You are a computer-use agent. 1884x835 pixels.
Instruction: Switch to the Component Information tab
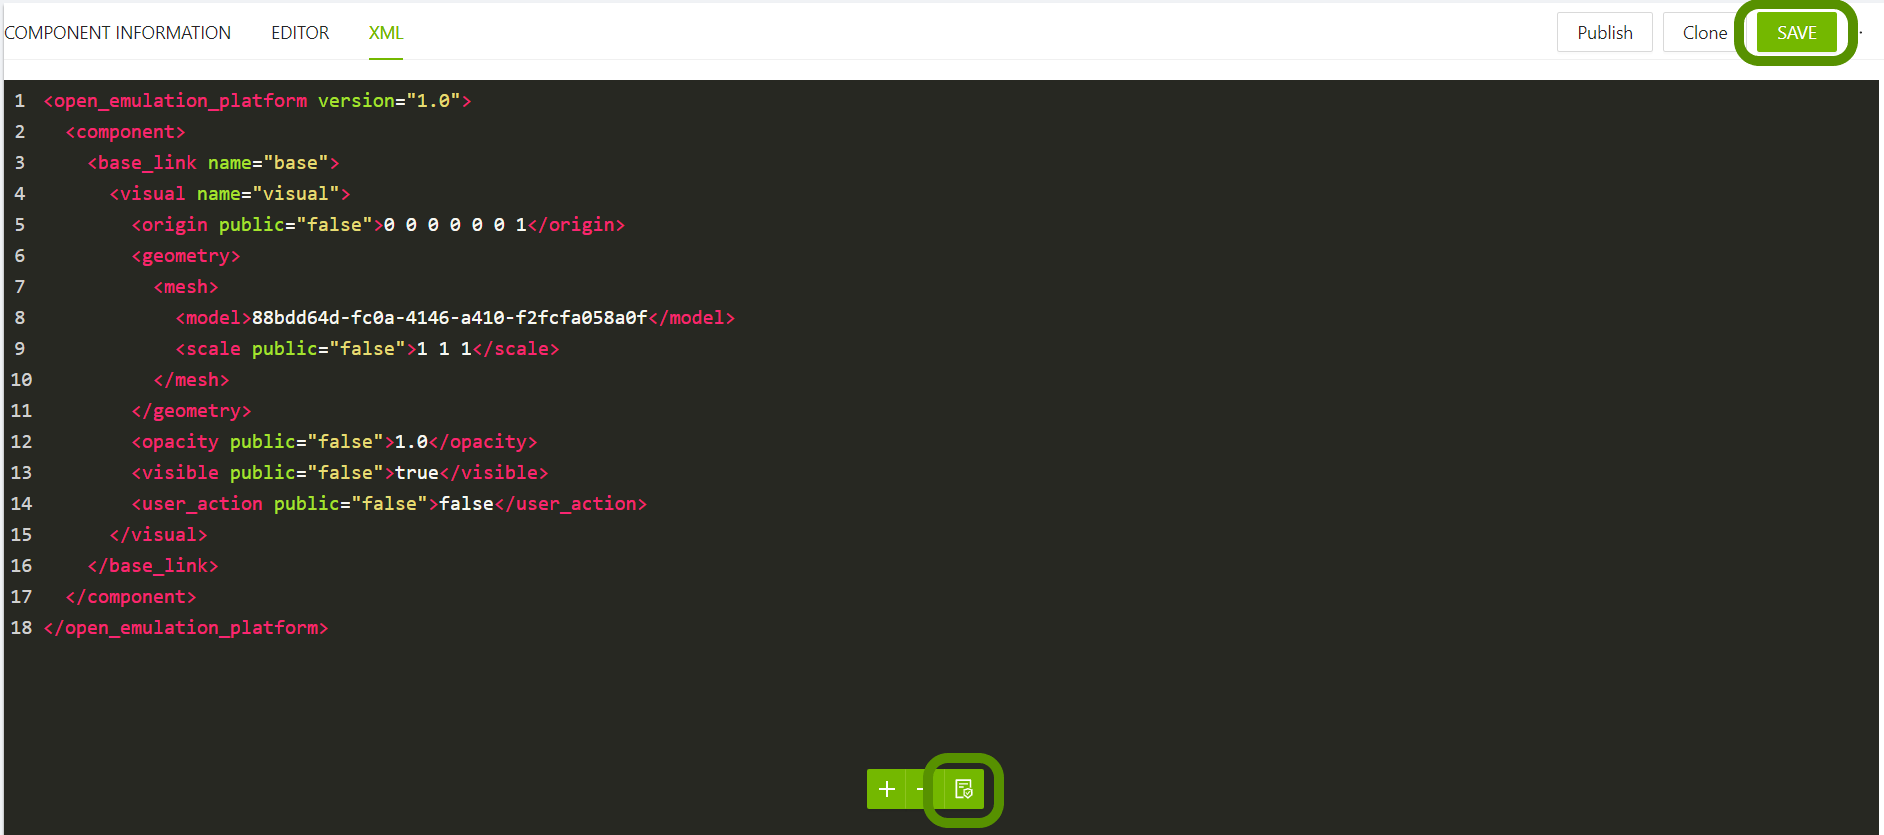pos(118,33)
